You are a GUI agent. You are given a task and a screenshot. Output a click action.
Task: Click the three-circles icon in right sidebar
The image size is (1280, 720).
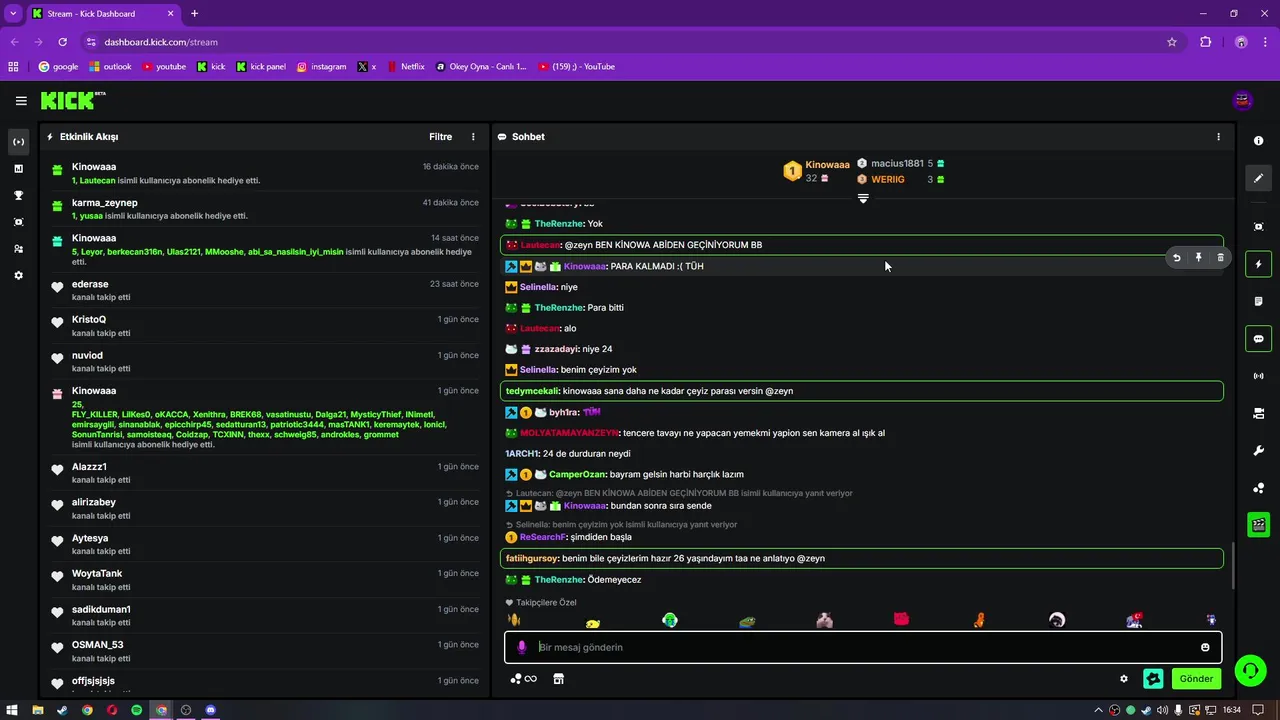pyautogui.click(x=1258, y=488)
